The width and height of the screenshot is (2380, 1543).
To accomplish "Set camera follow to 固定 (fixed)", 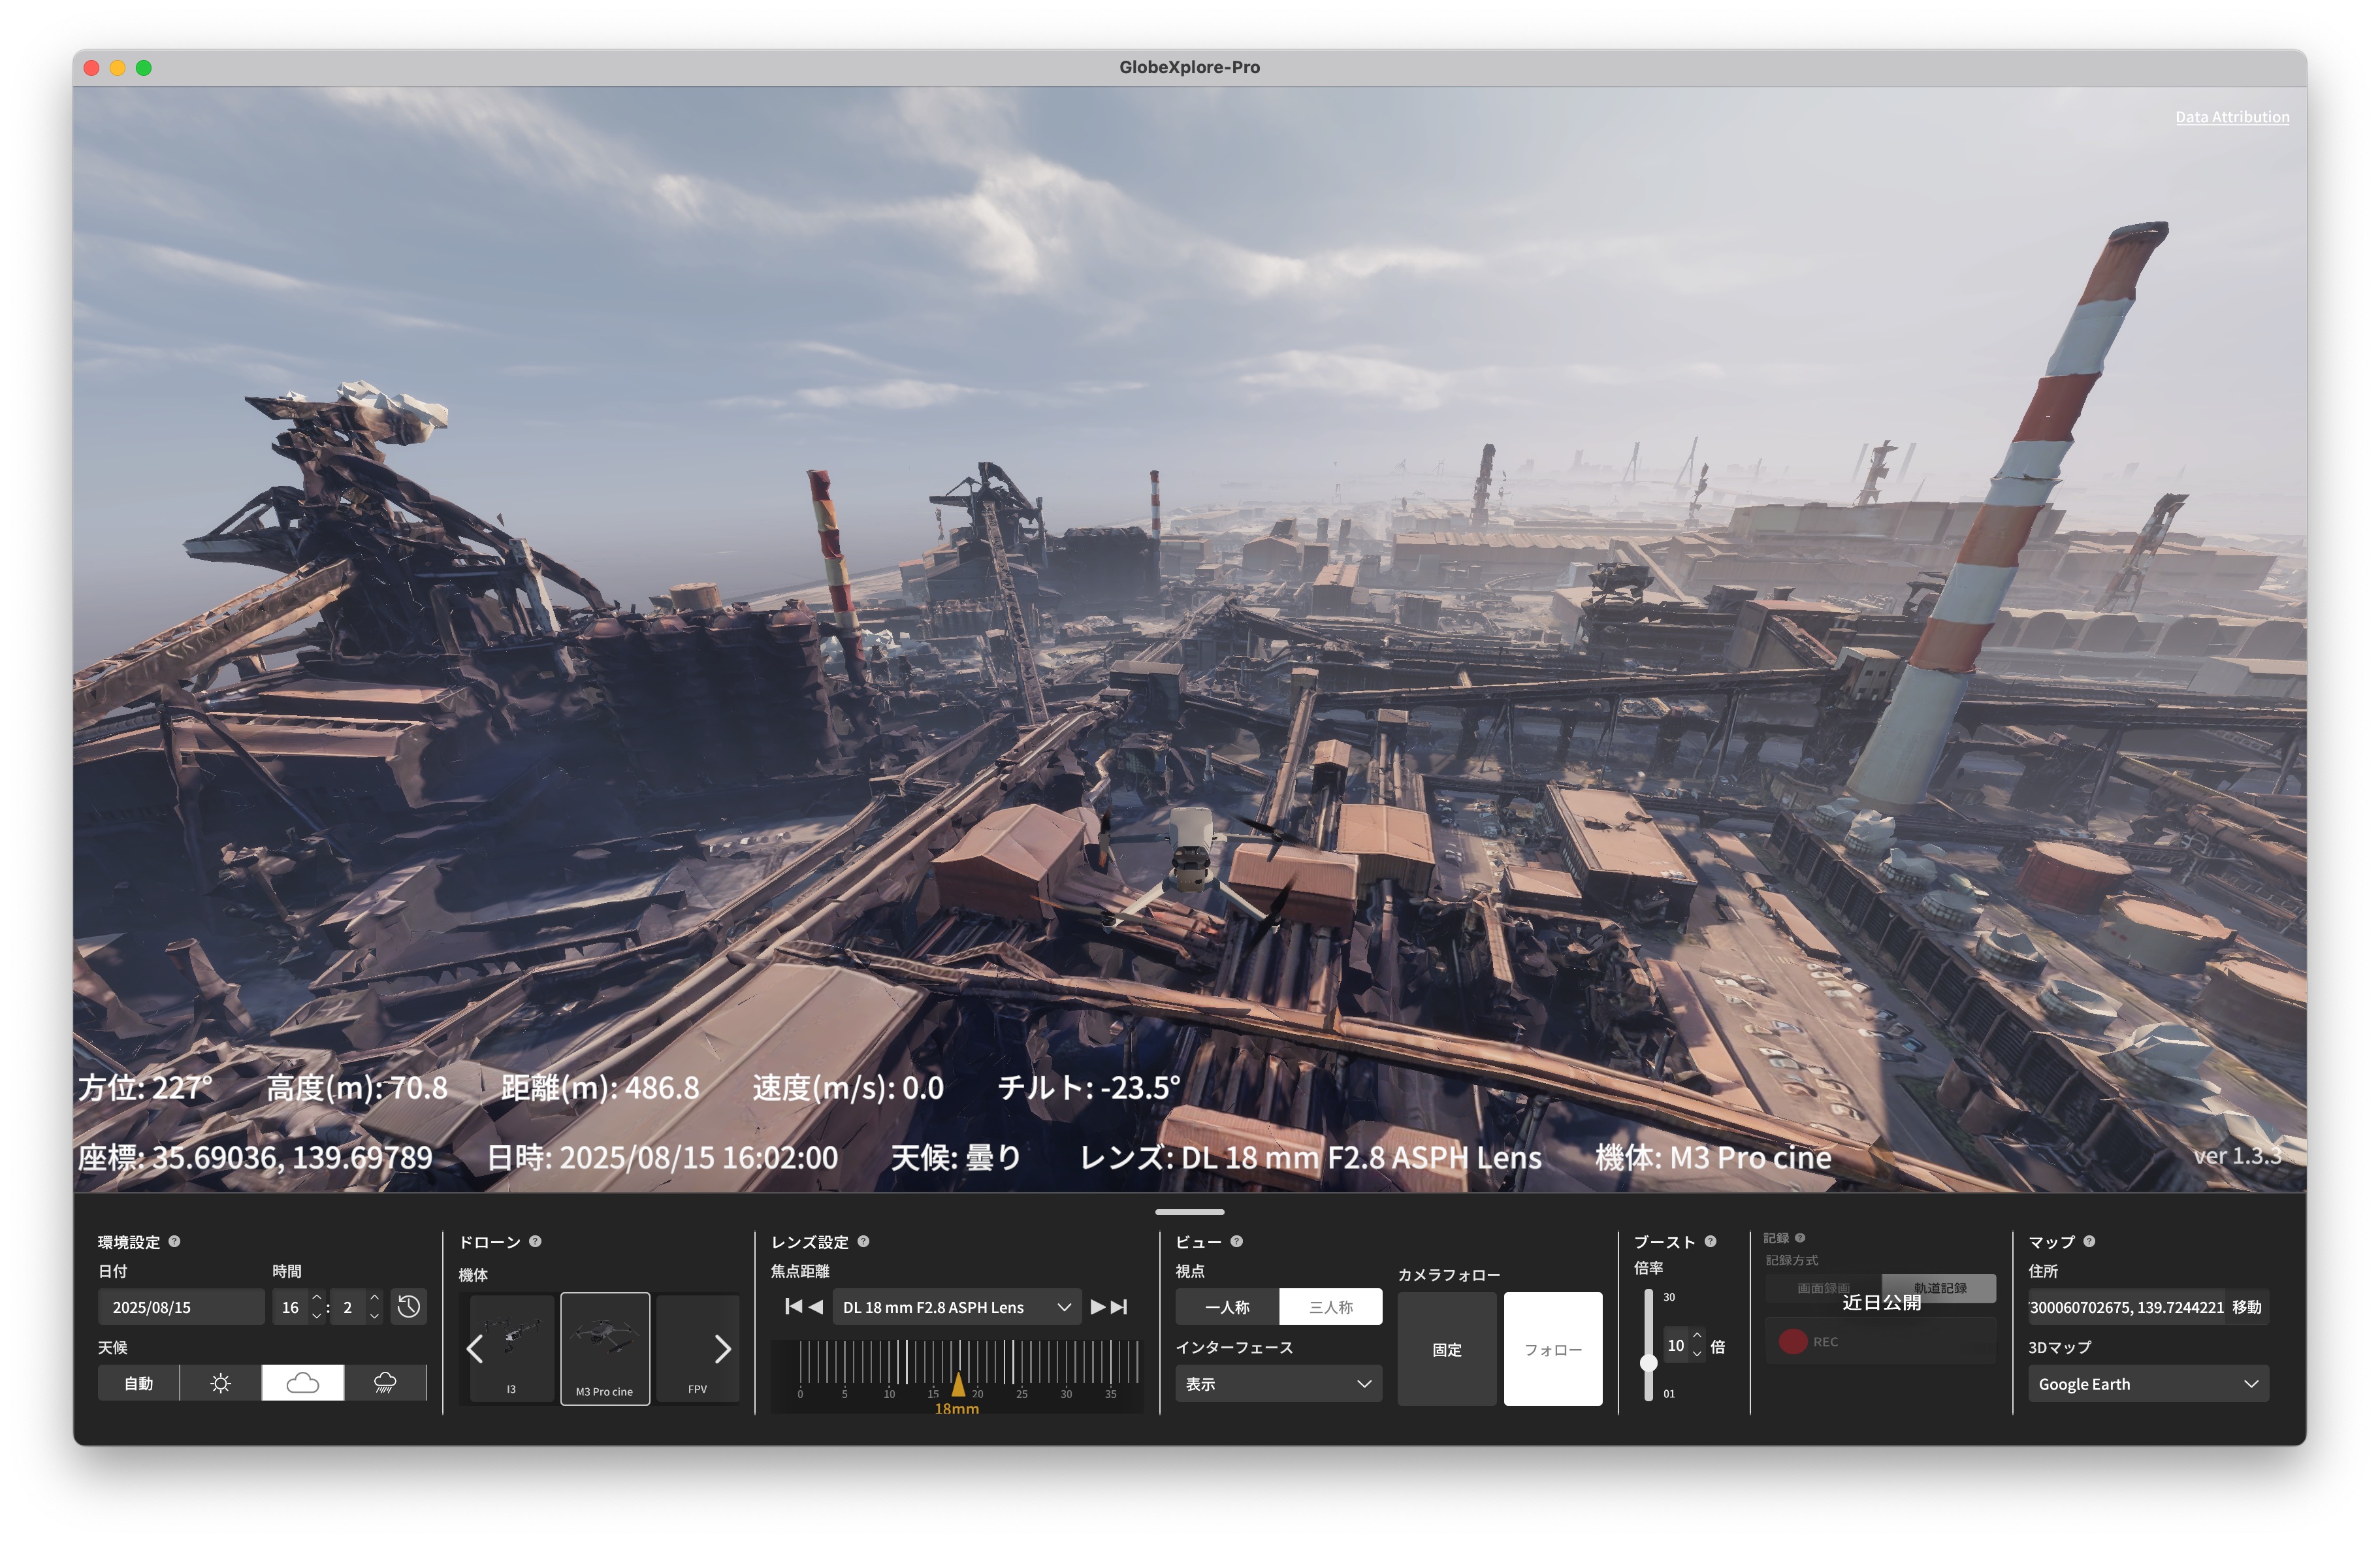I will [1446, 1349].
